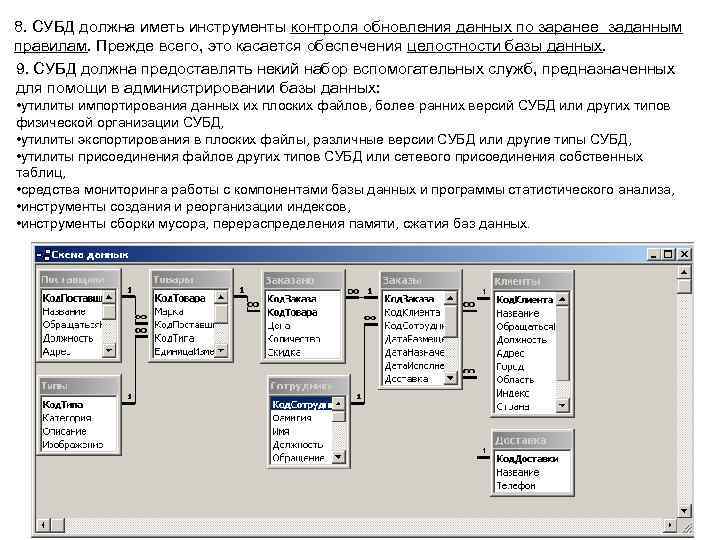Select the Клиенты table title bar
Screen dimensions: 720x540
pos(533,281)
